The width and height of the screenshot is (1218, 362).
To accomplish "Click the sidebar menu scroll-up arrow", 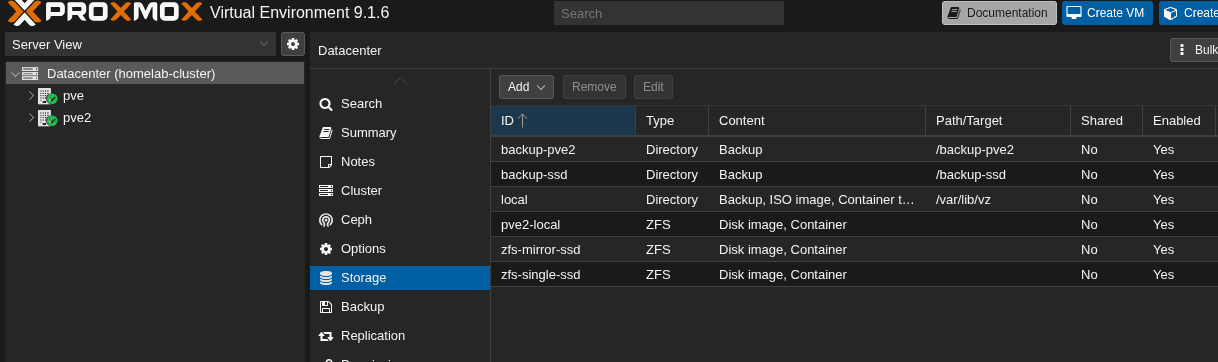I will (x=400, y=80).
